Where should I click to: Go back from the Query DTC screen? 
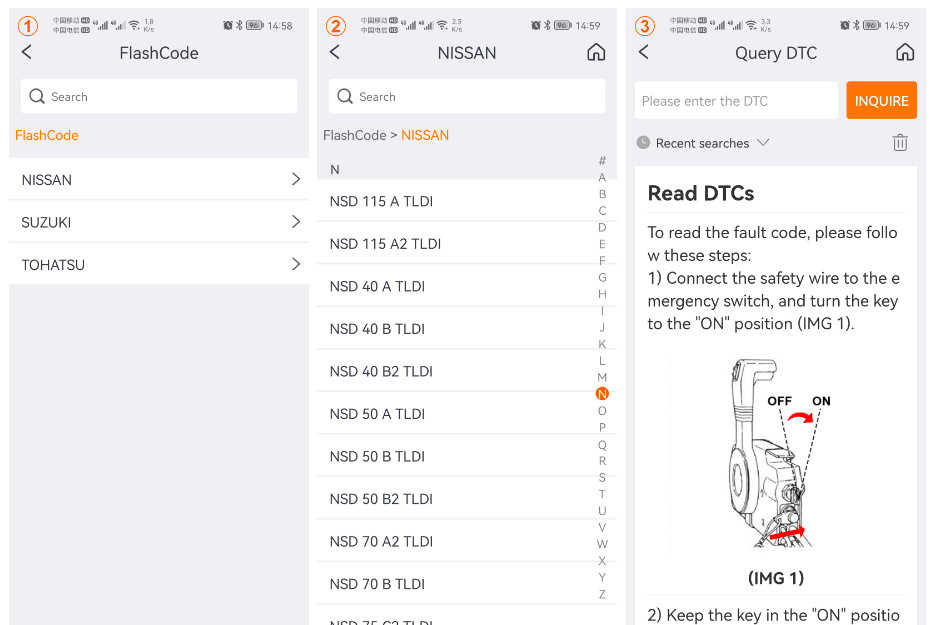coord(644,52)
